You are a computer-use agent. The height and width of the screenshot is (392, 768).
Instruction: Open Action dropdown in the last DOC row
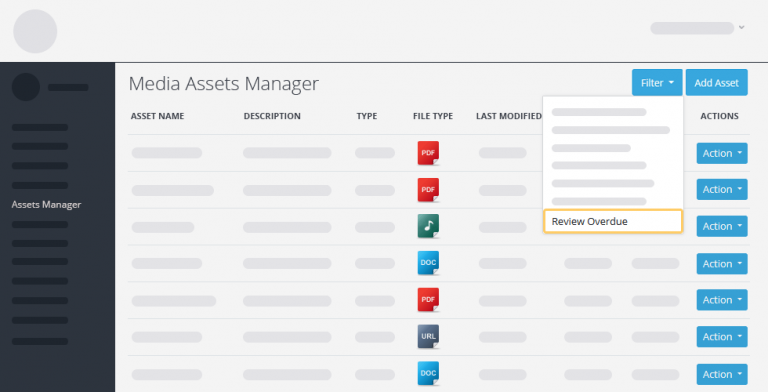point(722,374)
